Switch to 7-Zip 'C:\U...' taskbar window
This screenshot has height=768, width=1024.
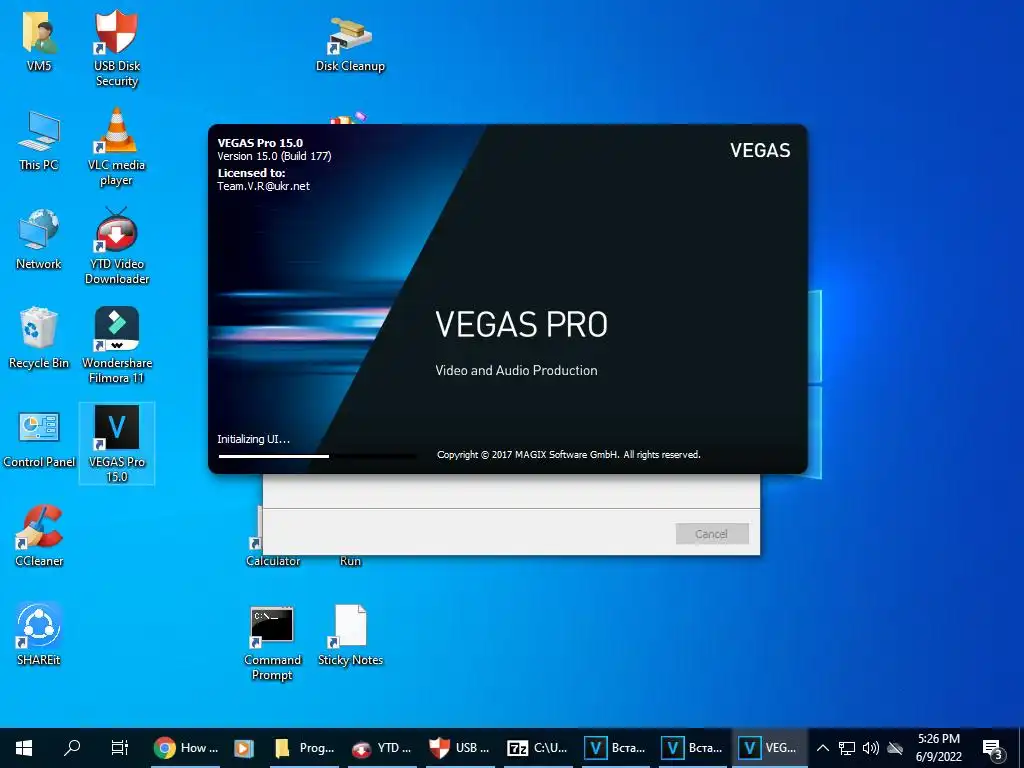coord(537,748)
